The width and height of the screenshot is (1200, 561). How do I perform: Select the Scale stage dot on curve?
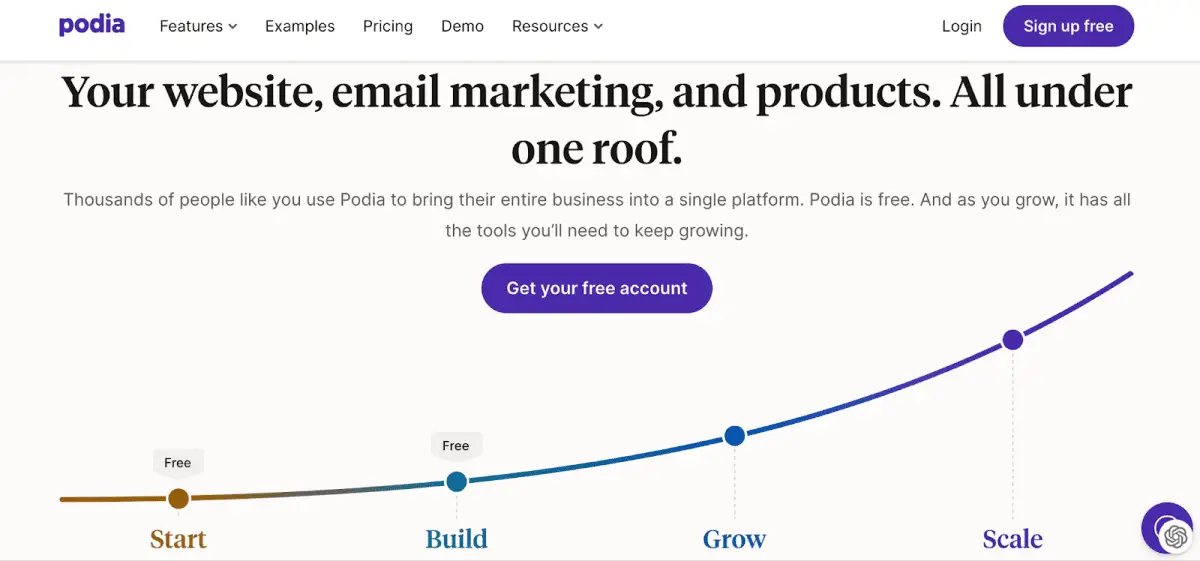(1012, 339)
